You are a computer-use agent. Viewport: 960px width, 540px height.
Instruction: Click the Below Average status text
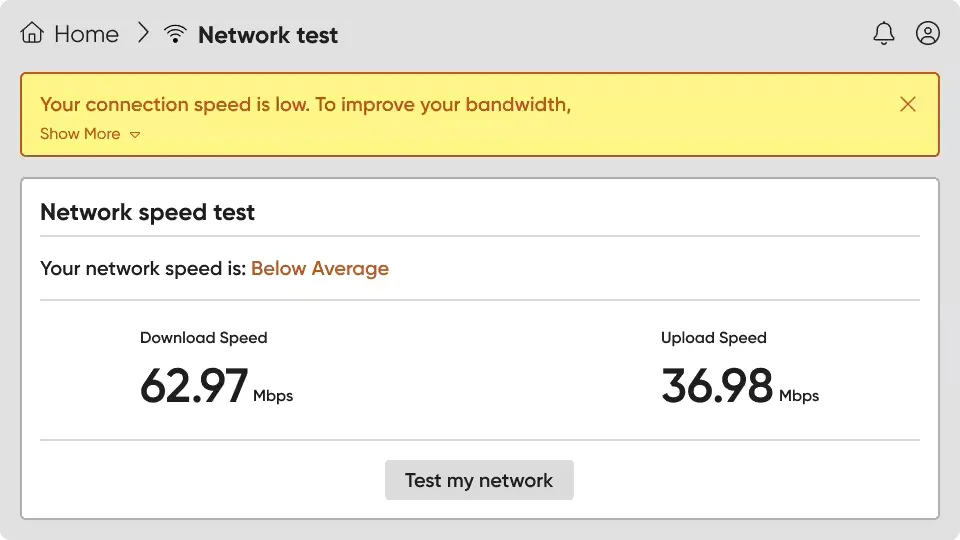pos(320,268)
